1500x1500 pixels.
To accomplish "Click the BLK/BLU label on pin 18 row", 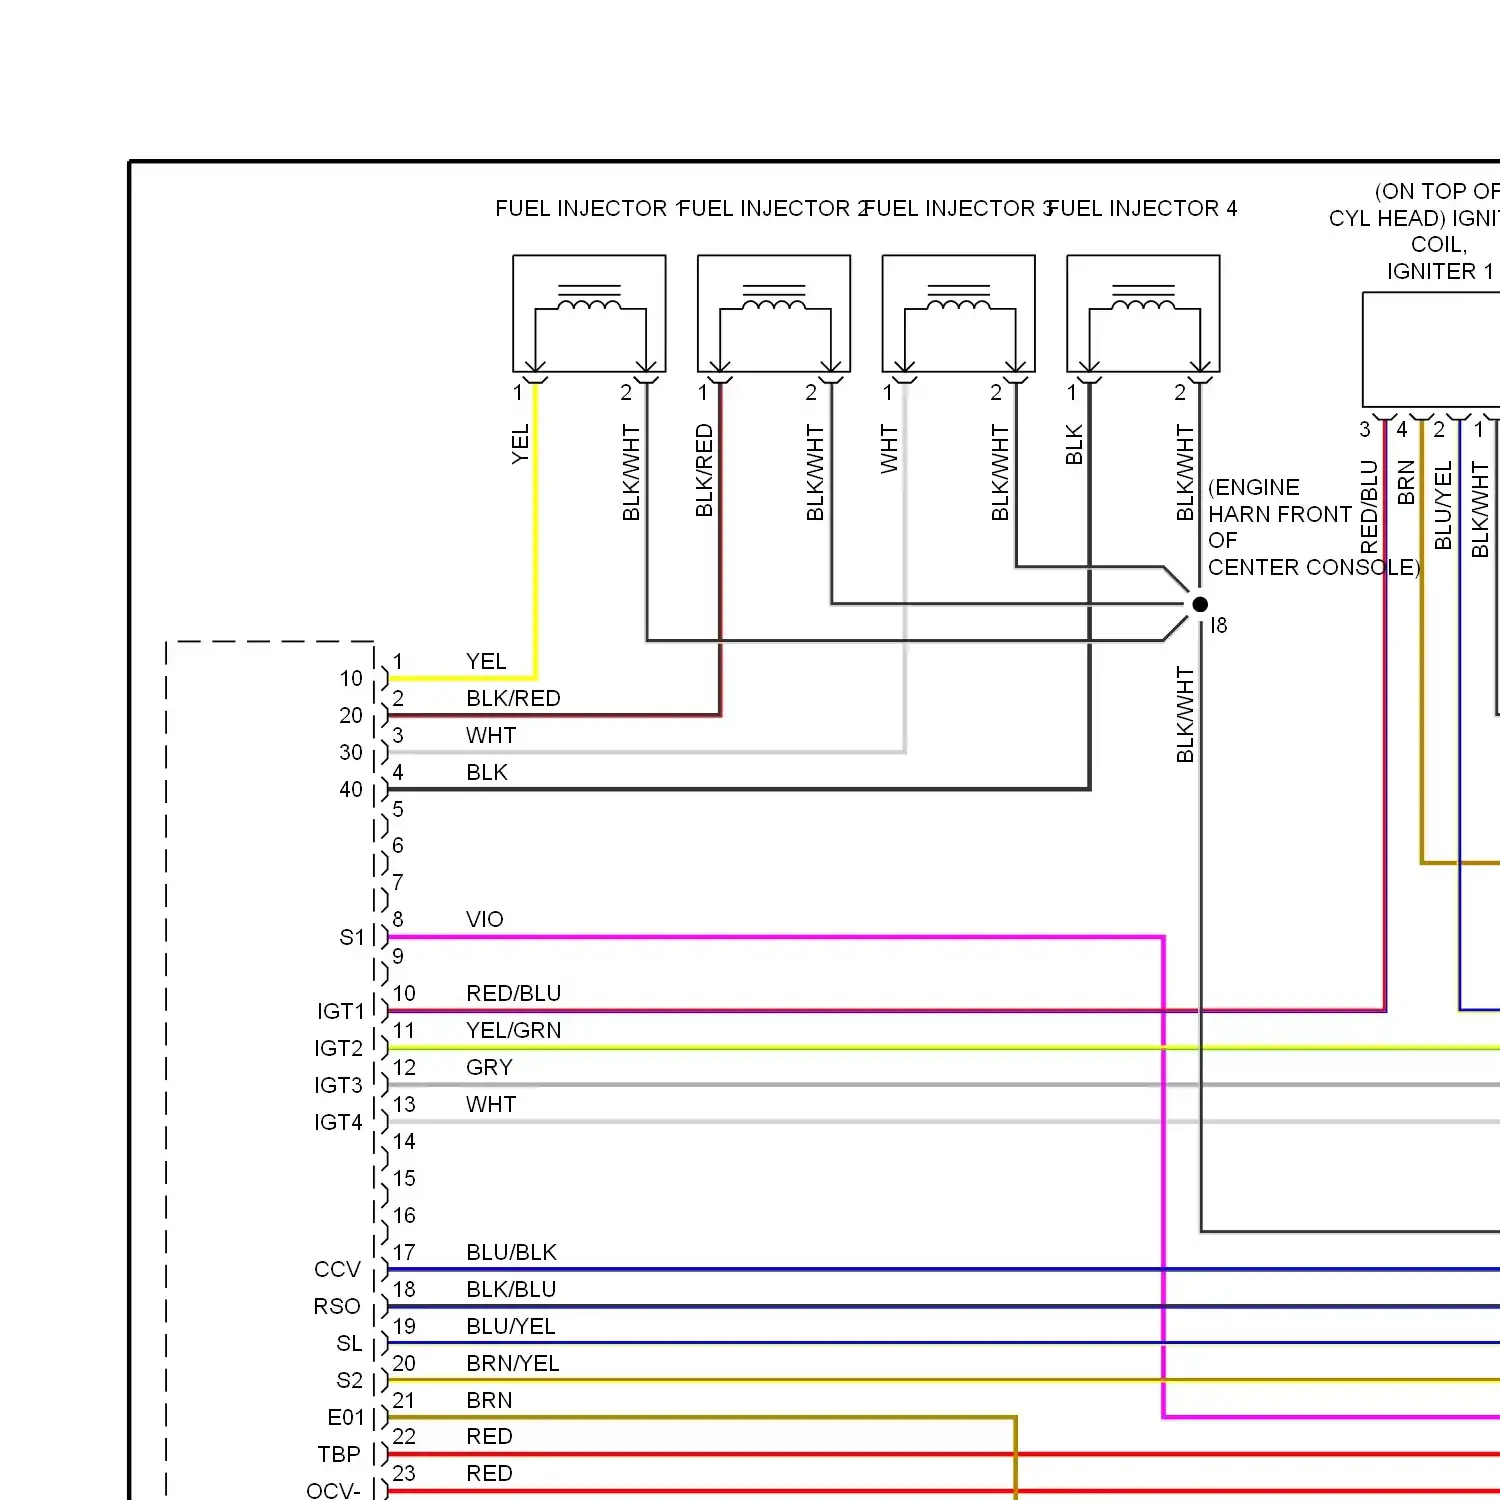I will [x=511, y=1289].
